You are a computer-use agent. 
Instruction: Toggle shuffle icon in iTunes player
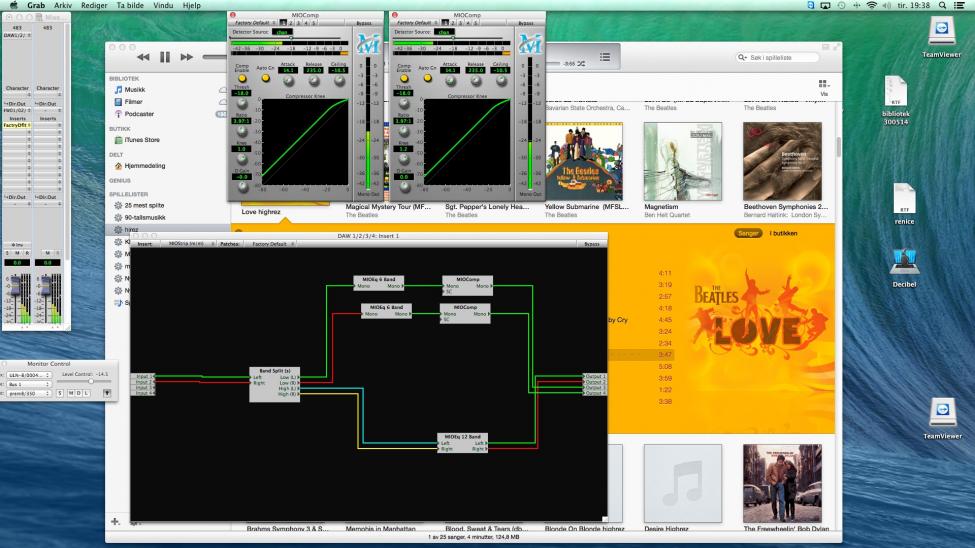(581, 63)
